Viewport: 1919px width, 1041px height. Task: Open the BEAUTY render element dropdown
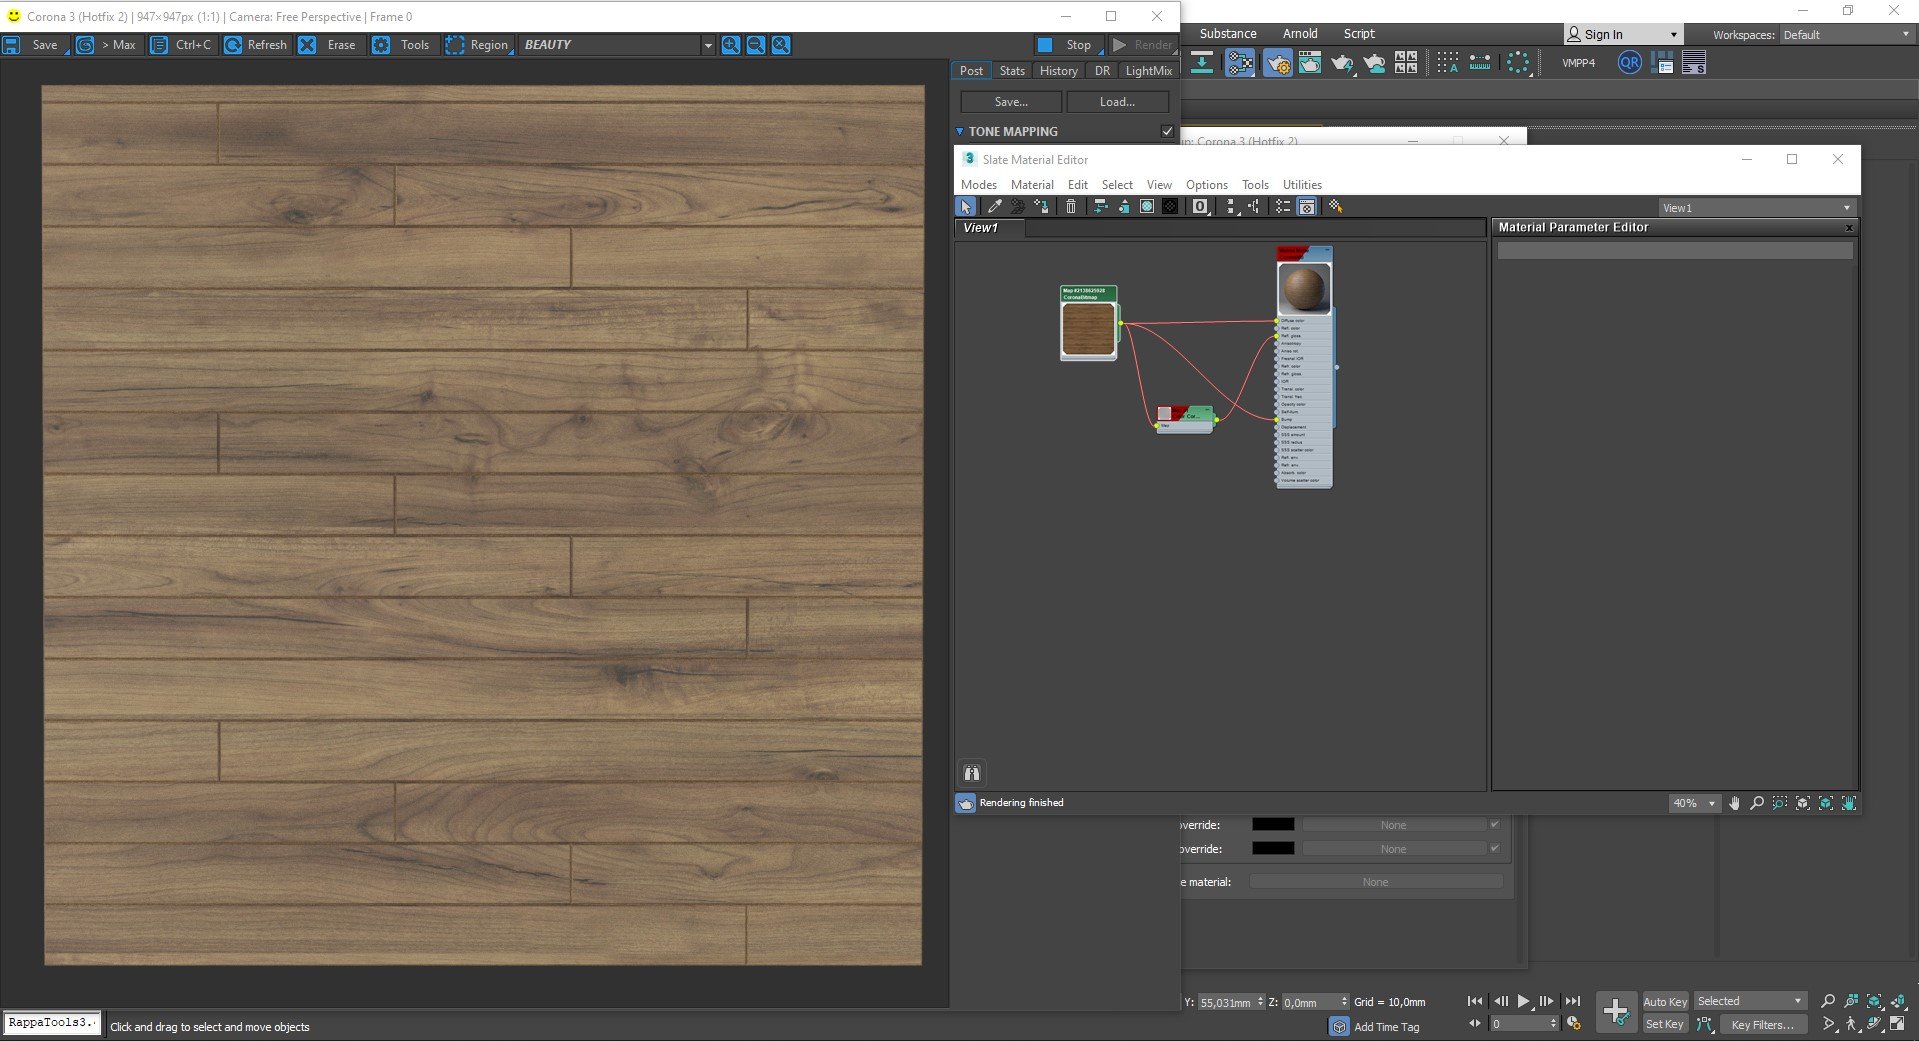coord(708,45)
